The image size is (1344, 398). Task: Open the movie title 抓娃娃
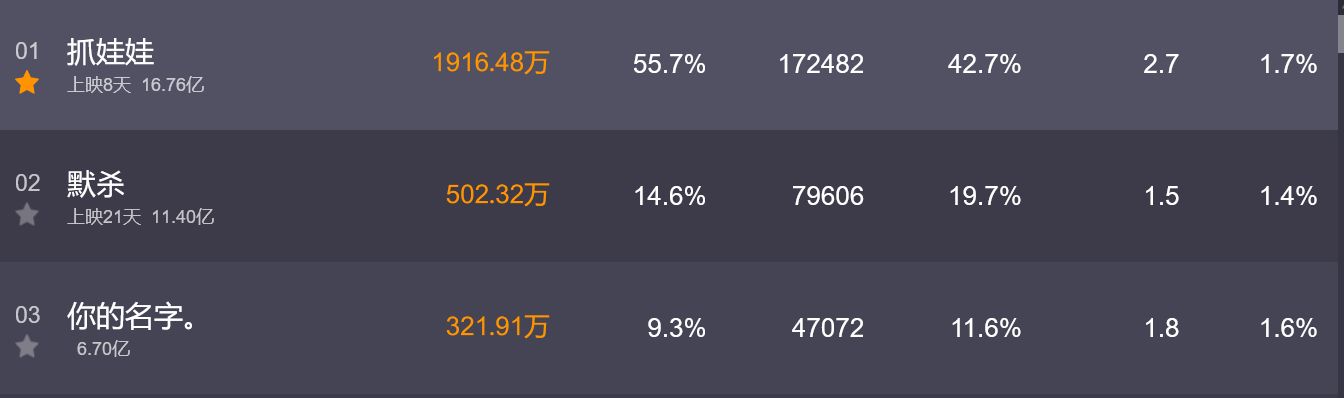pos(110,52)
